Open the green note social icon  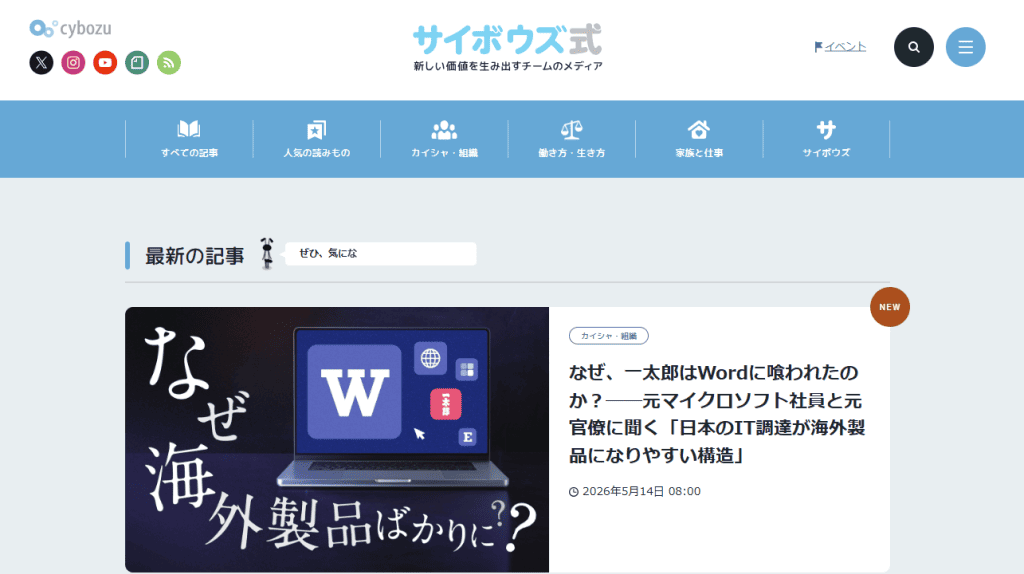click(137, 63)
